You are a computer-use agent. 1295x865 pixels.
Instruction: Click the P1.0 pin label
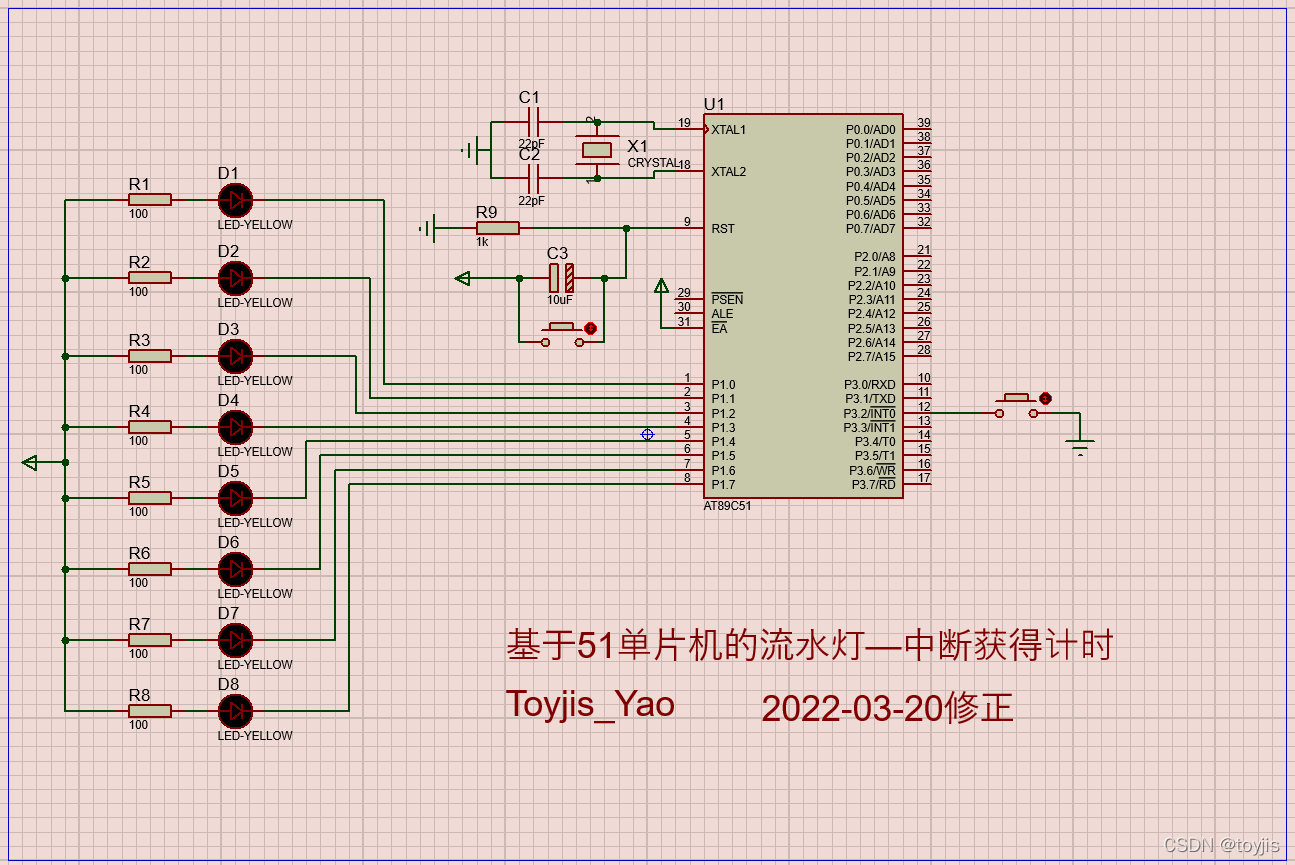click(723, 385)
